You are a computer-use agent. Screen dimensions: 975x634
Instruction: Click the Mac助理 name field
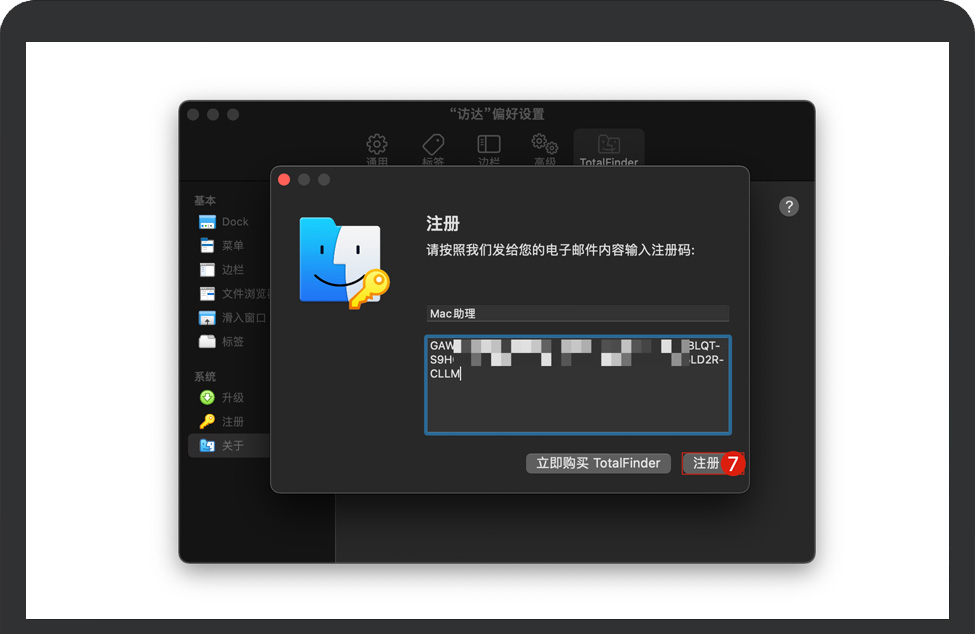coord(578,313)
